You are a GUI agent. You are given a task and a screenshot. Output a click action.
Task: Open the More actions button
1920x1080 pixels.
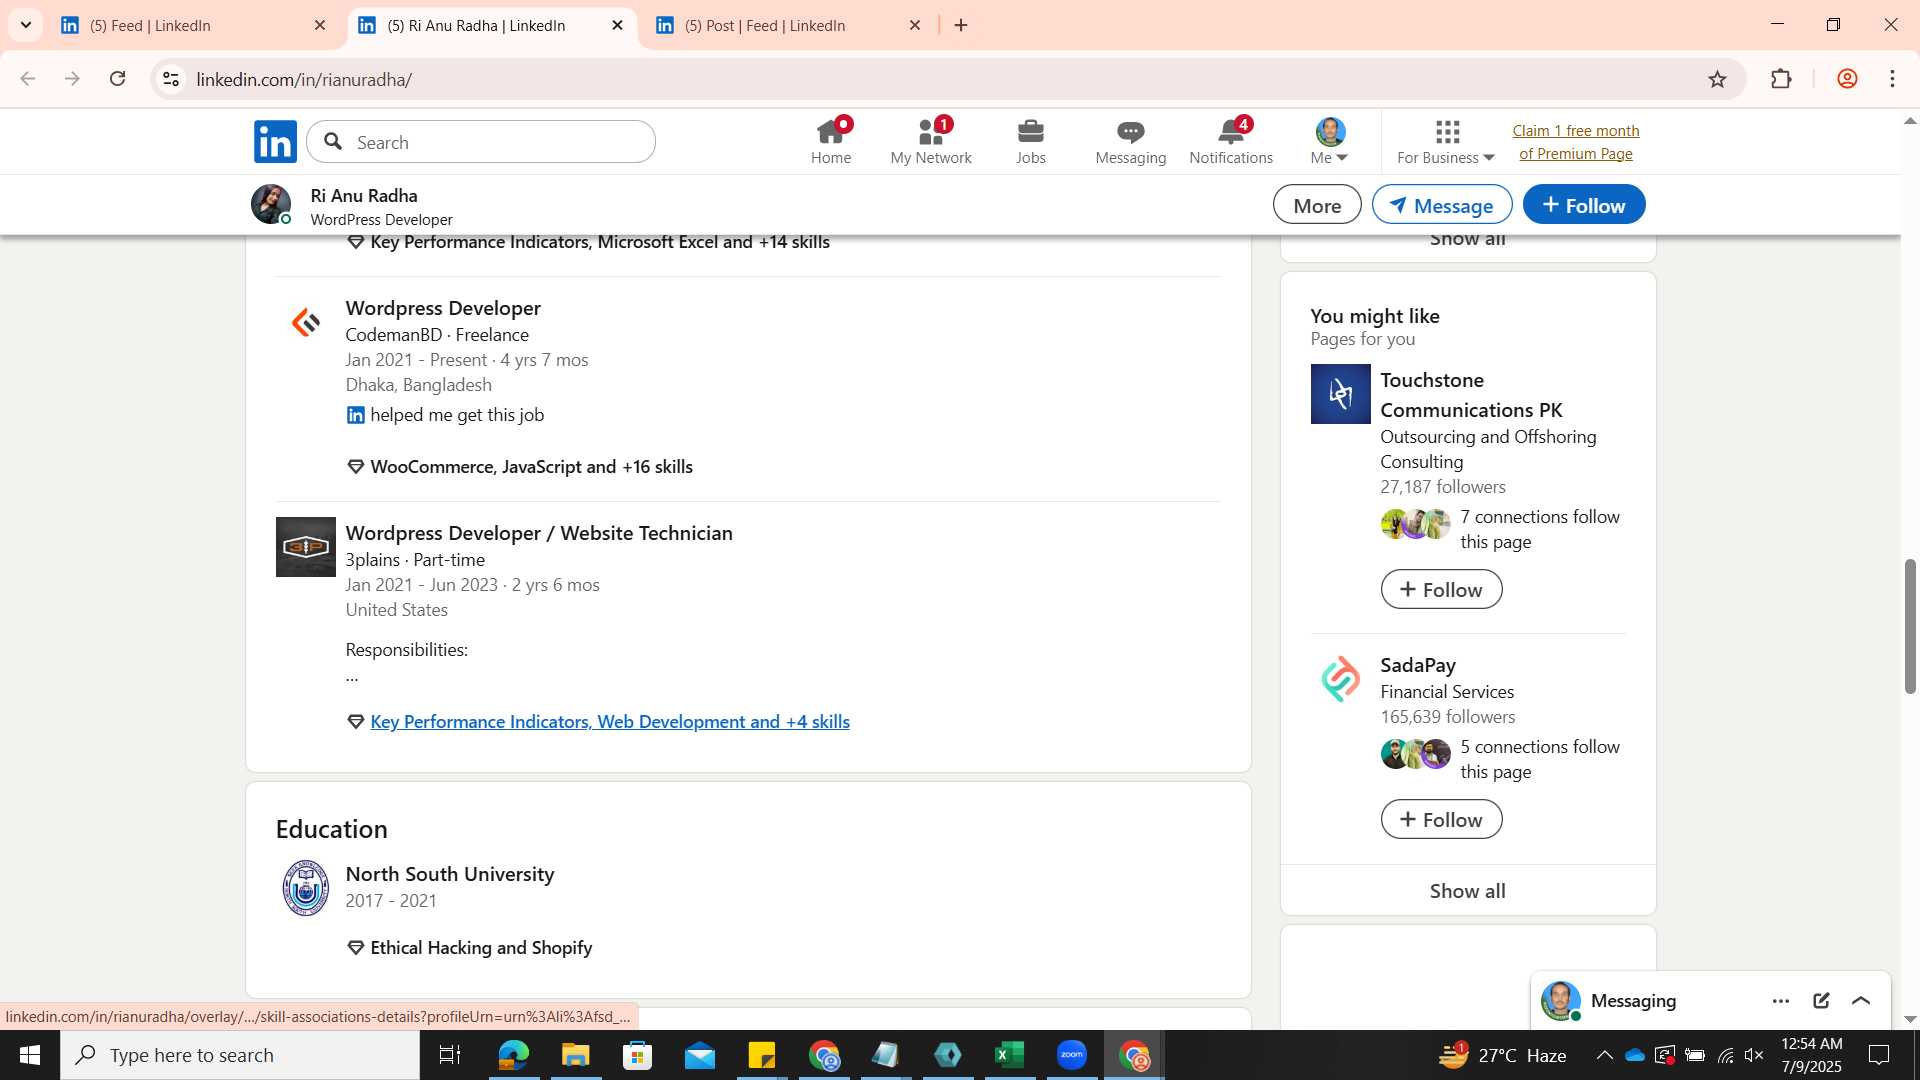[1317, 205]
